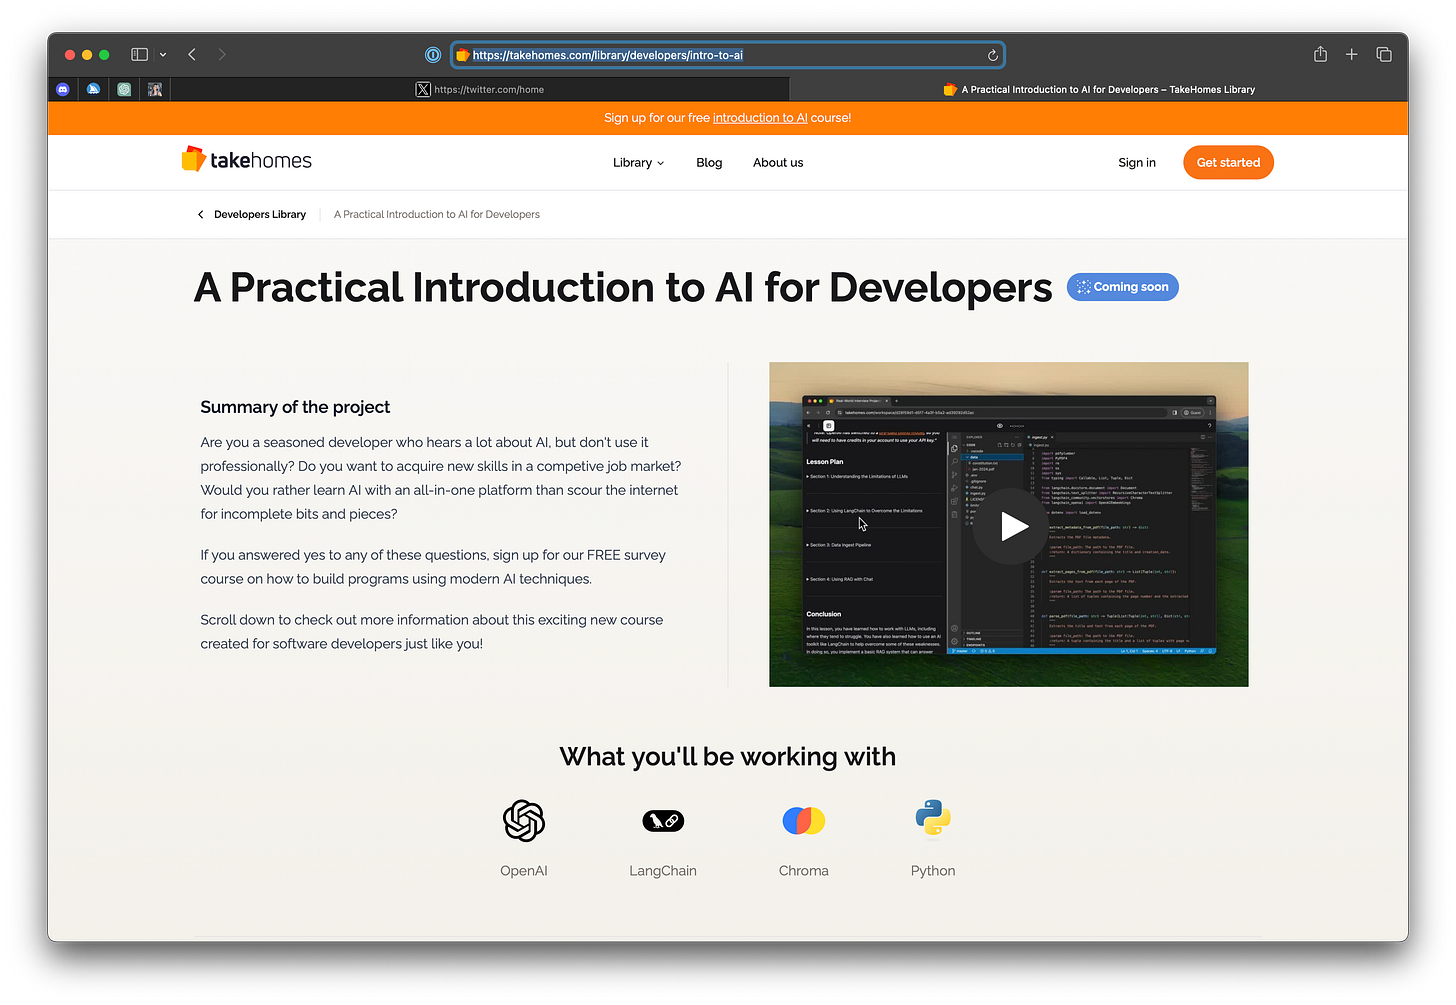Click the takehomes logo
This screenshot has width=1456, height=1005.
[246, 160]
